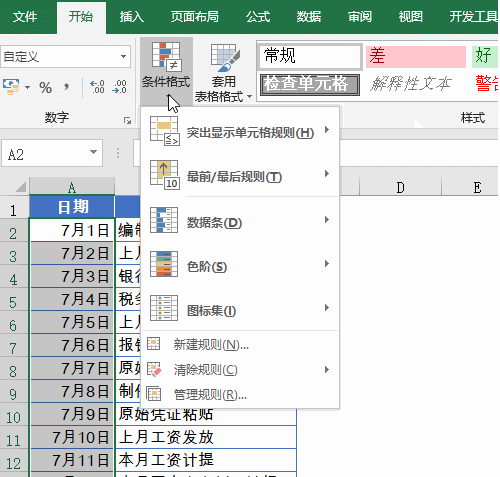The image size is (500, 477).
Task: Apply the 解释性文本 cell style
Action: (411, 84)
